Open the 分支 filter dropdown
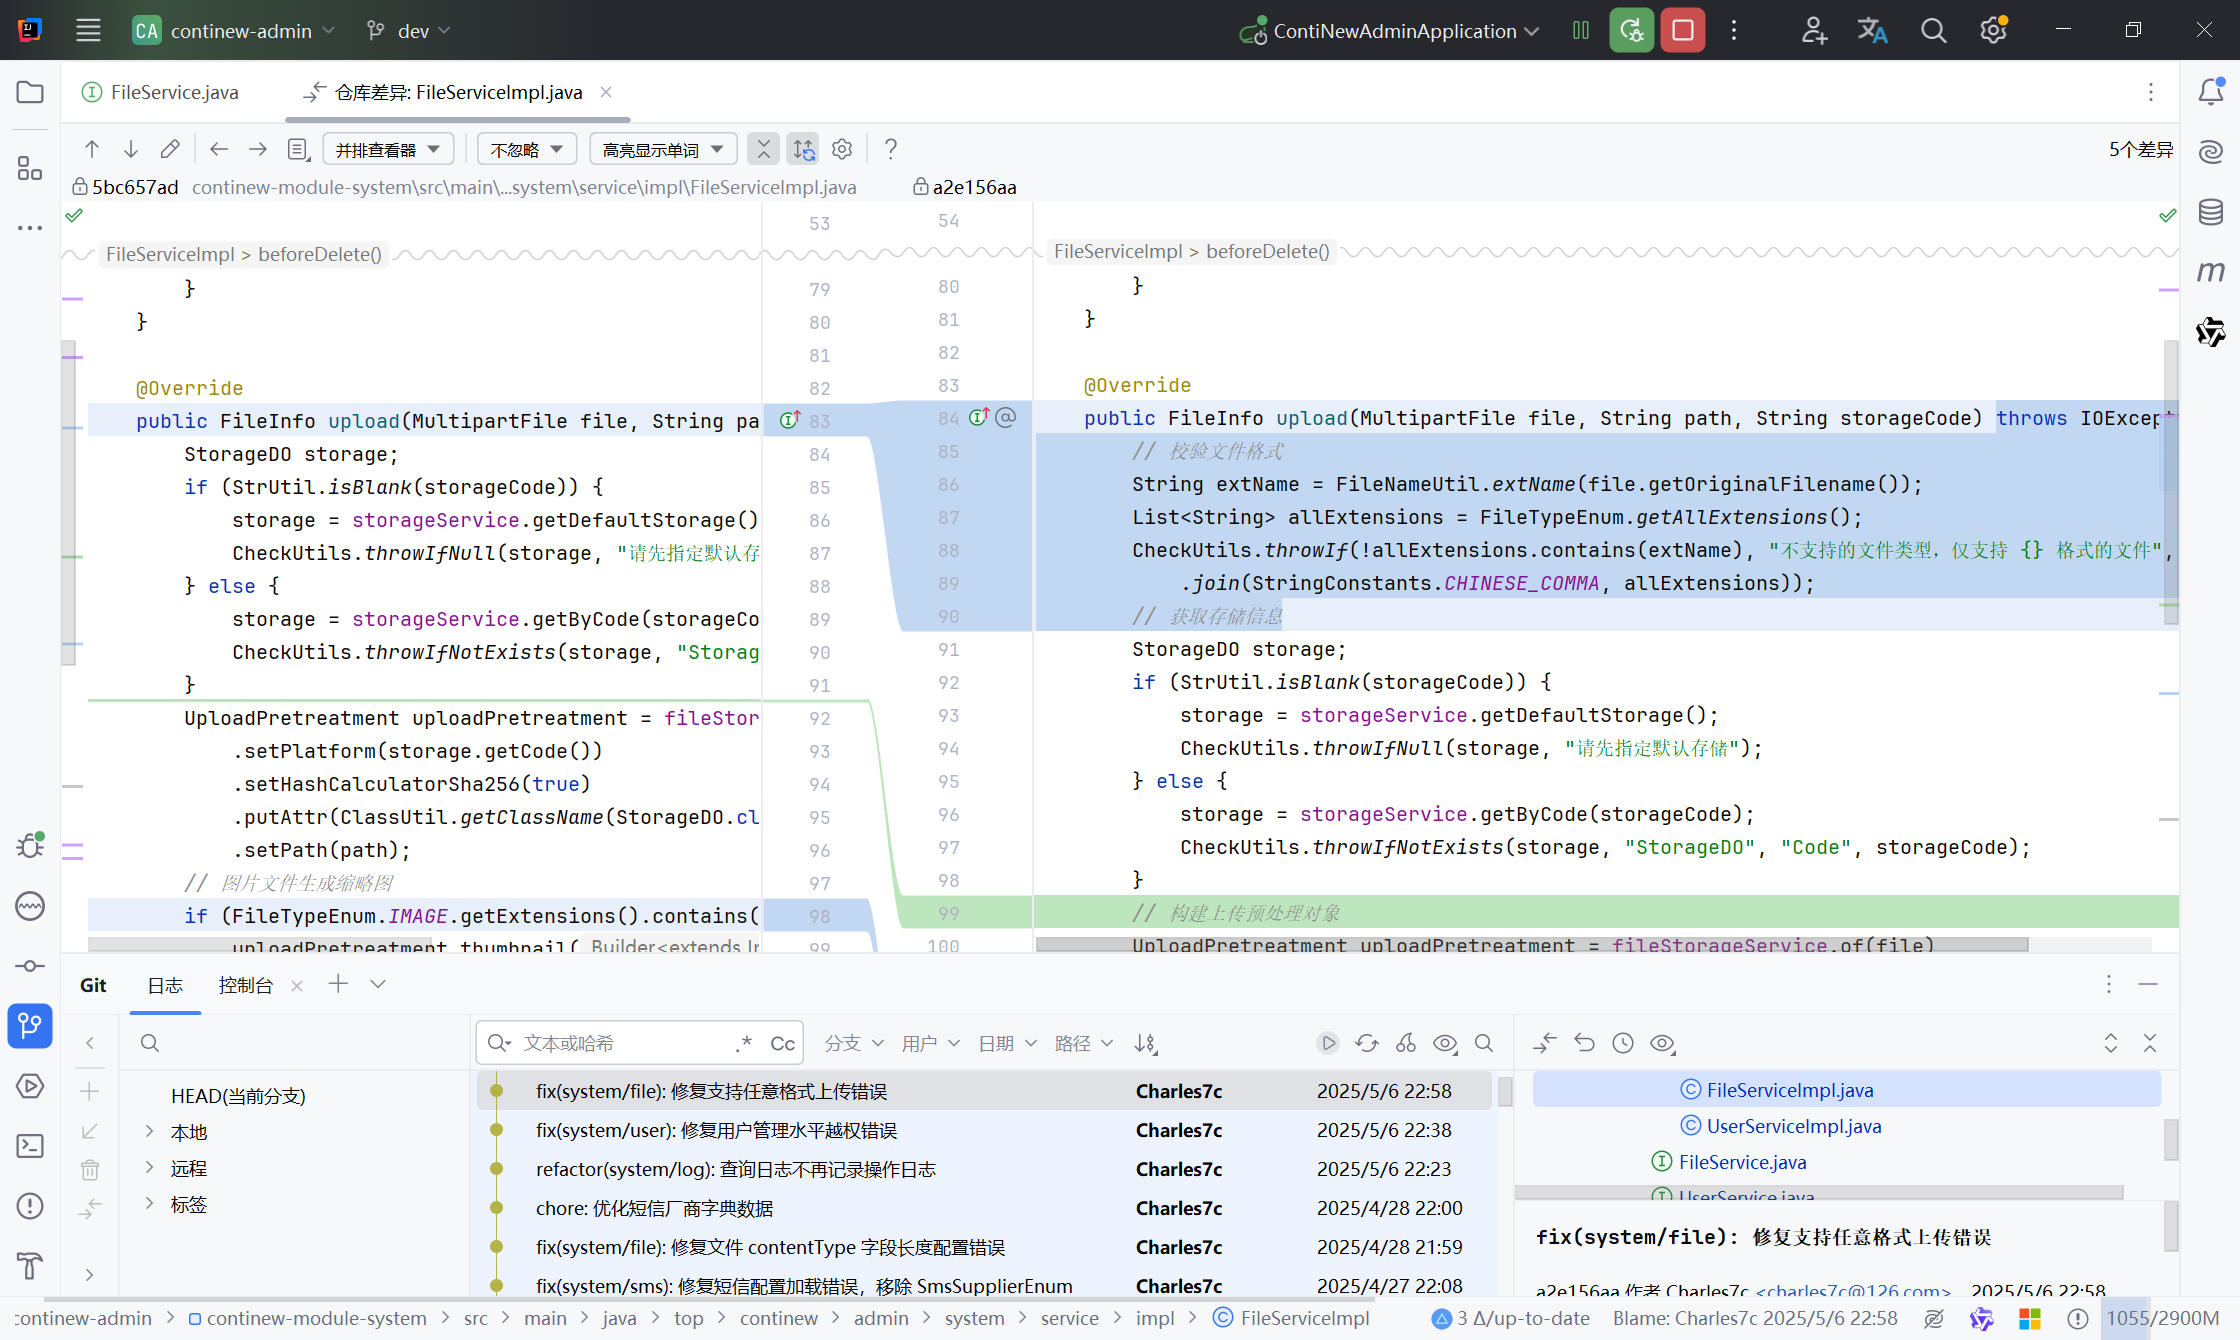The image size is (2240, 1340). [853, 1043]
